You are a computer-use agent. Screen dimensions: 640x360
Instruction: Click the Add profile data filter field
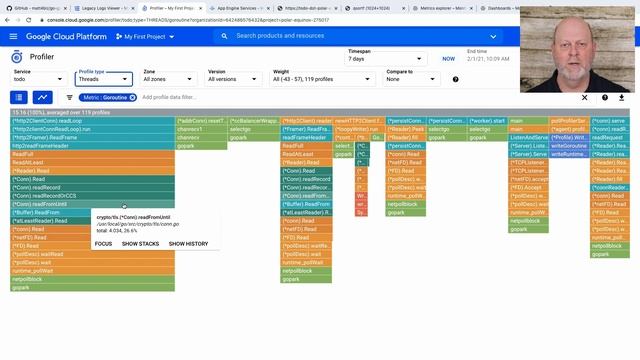click(x=169, y=97)
